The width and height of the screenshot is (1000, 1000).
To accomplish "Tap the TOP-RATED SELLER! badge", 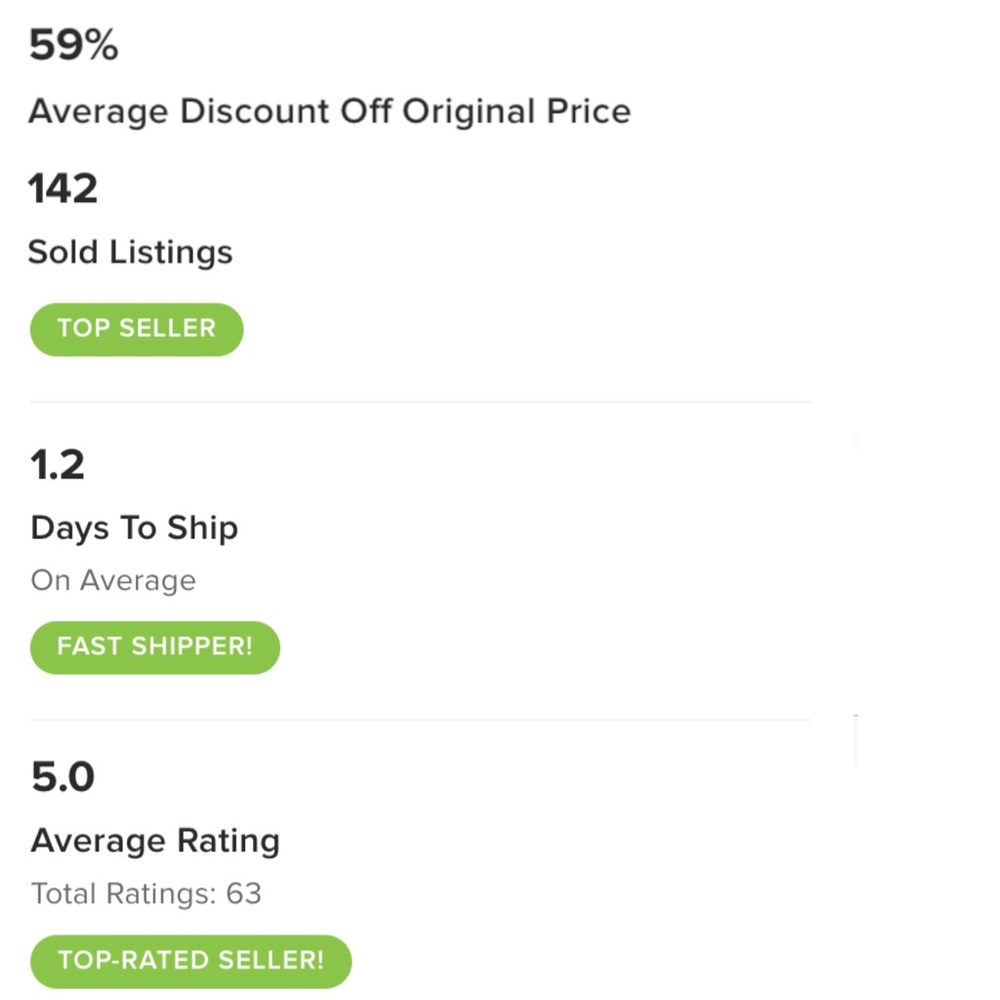I will 191,961.
